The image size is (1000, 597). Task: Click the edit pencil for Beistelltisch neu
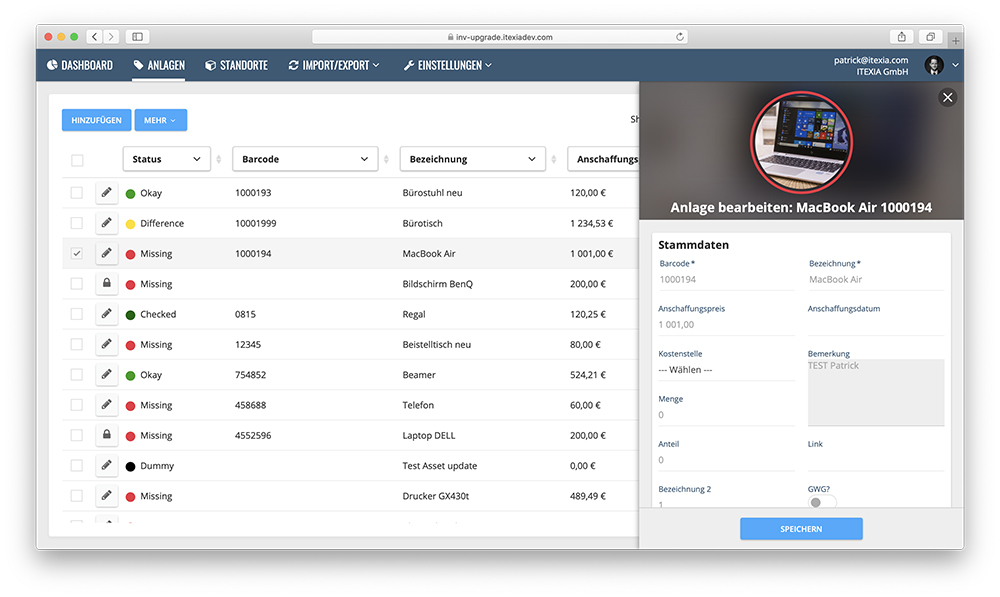[107, 344]
